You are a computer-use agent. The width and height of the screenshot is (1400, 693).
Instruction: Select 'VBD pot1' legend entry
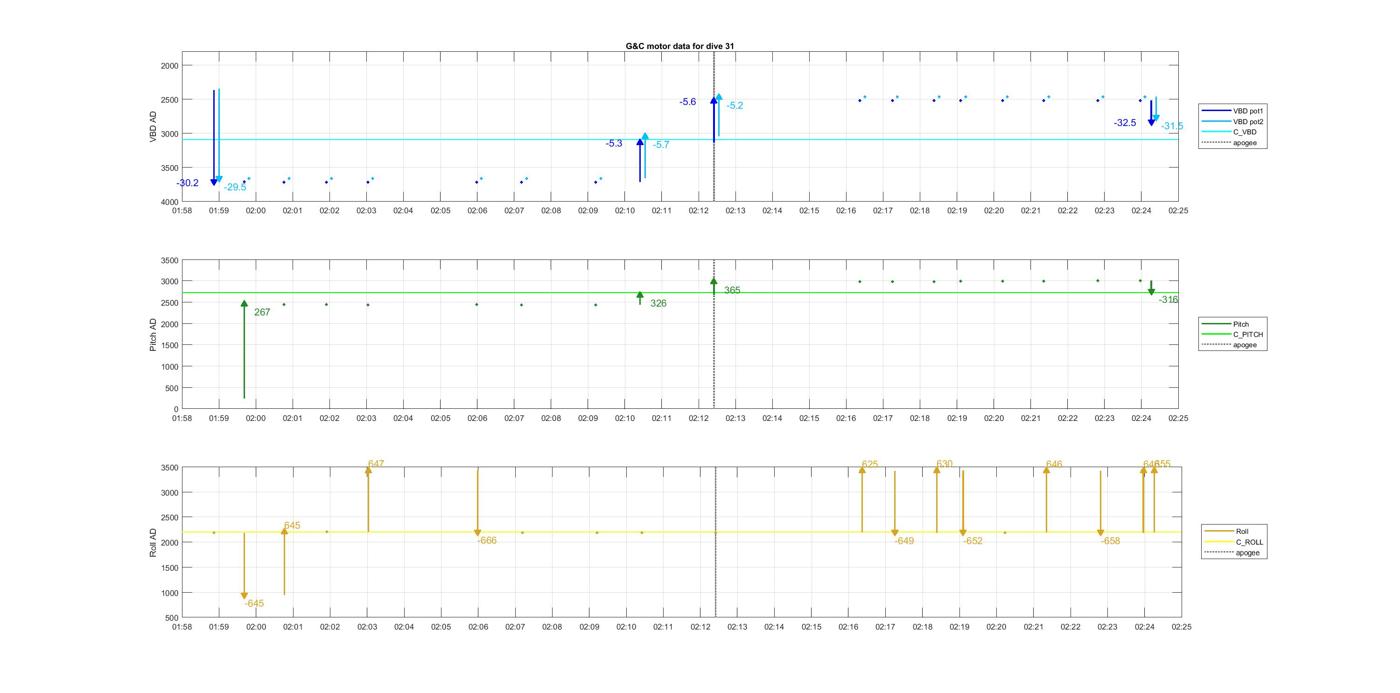coord(1232,110)
